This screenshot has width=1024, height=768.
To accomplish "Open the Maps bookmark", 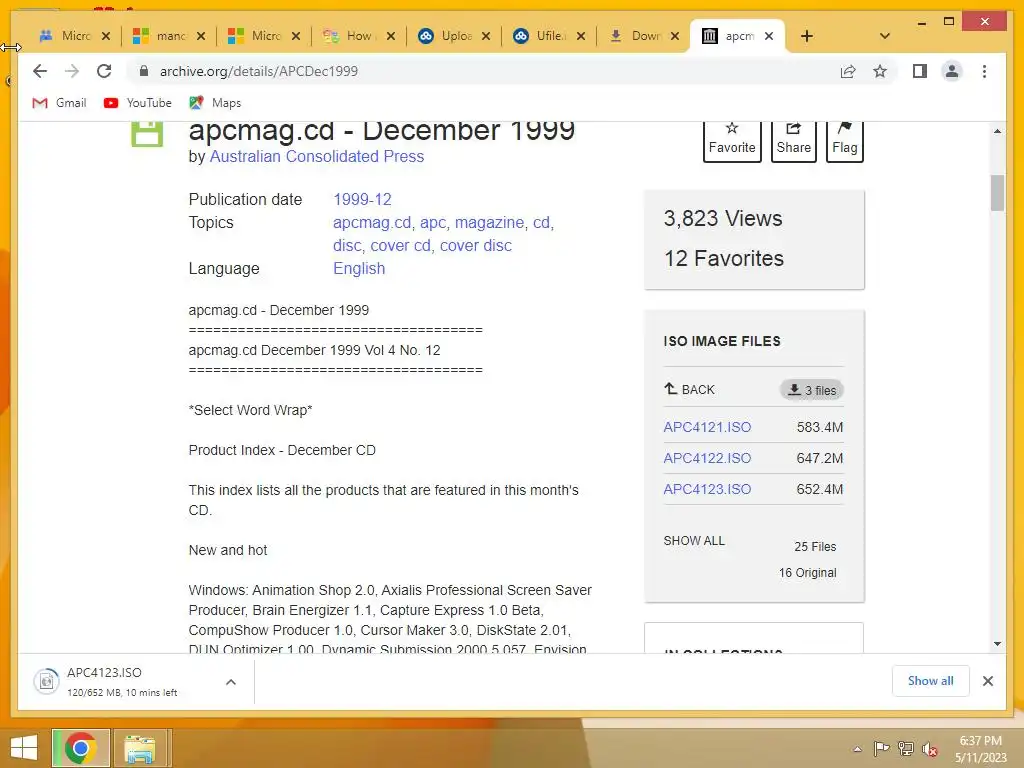I will [216, 103].
